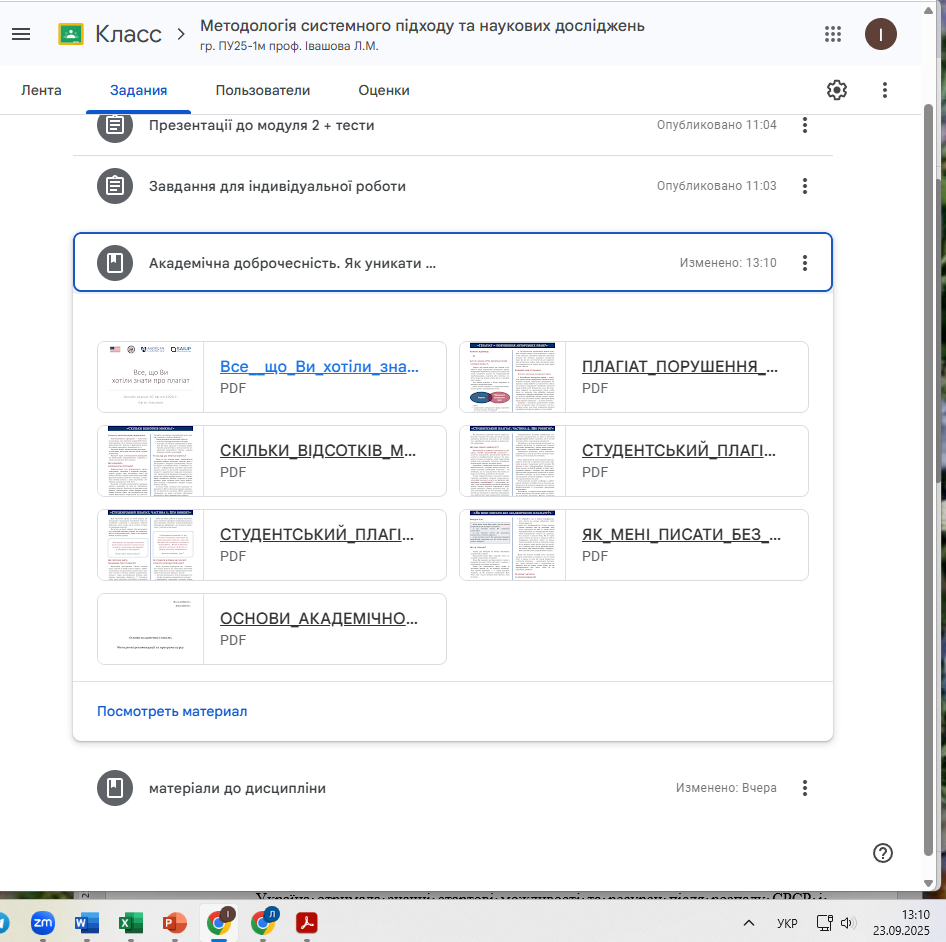
Task: Open the Google apps grid
Action: [832, 34]
